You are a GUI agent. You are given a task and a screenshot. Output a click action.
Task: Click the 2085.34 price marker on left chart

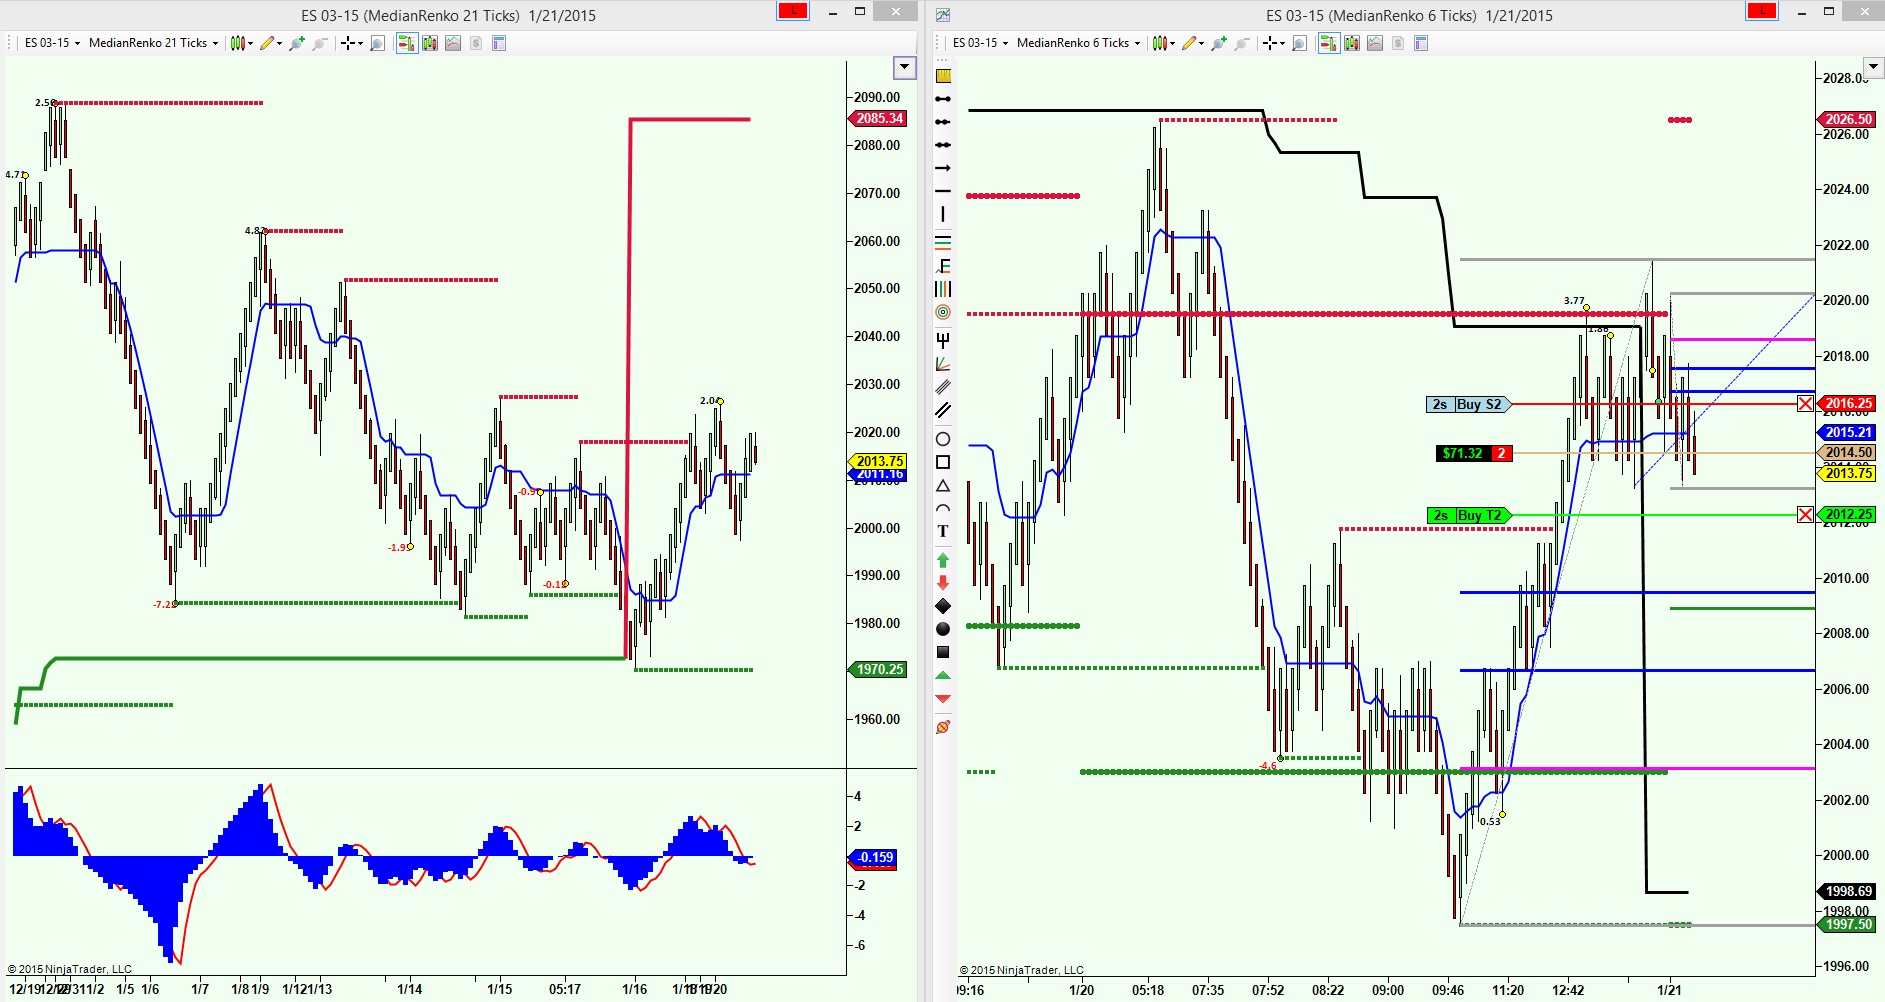[878, 118]
